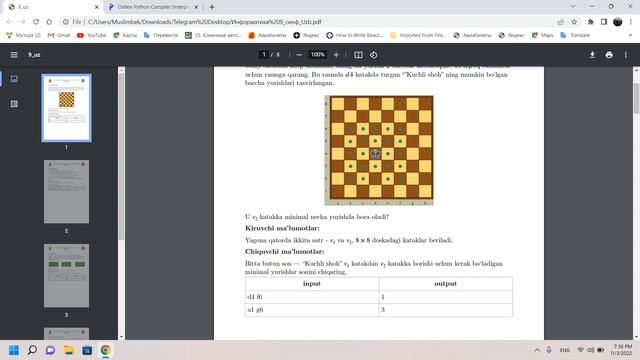Download the PDF file

[x=592, y=55]
